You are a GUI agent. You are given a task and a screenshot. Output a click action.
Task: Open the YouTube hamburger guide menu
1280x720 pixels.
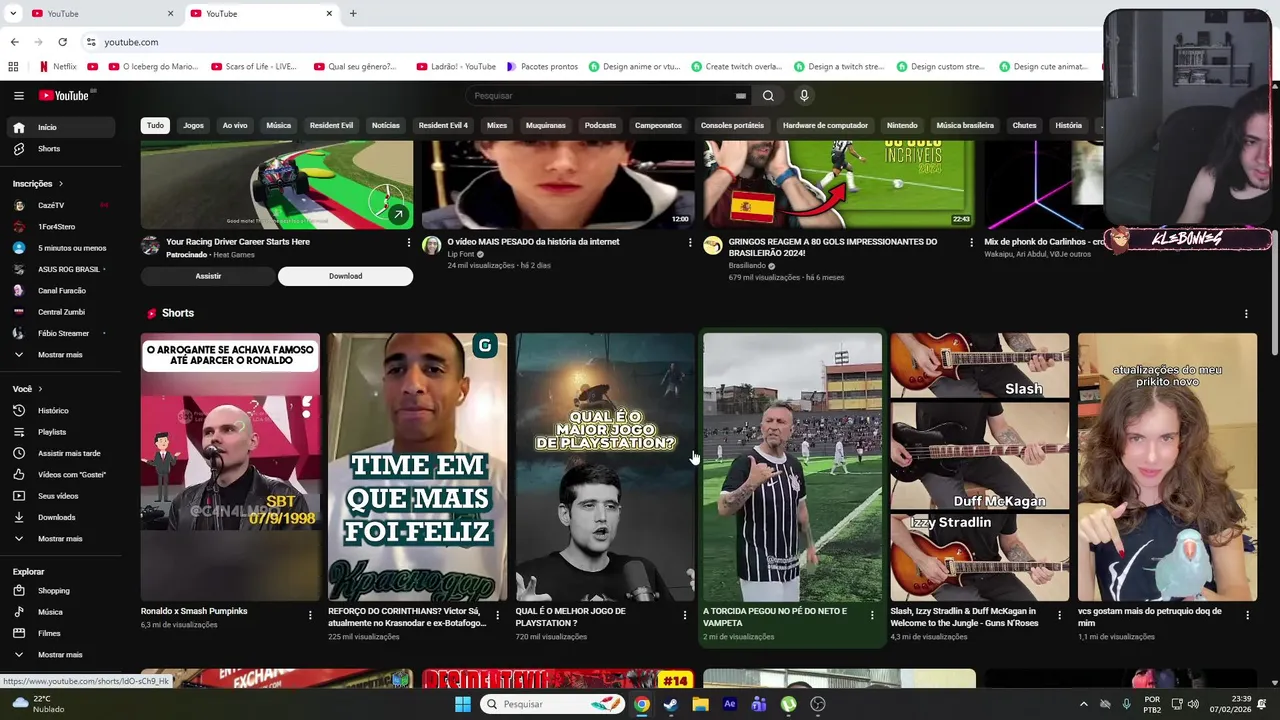(19, 96)
